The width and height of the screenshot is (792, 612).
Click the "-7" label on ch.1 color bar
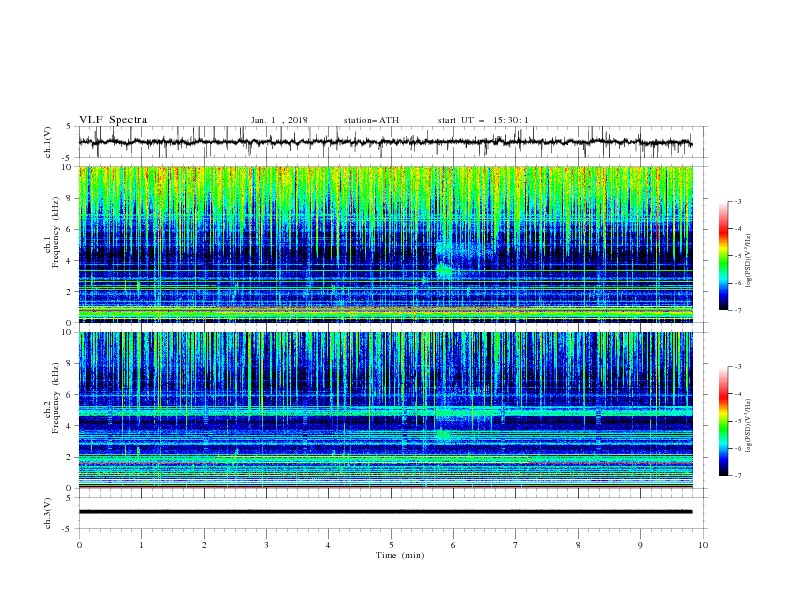737,310
